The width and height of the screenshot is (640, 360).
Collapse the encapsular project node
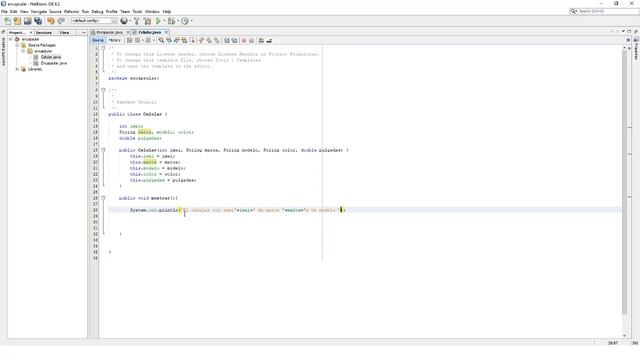pyautogui.click(x=11, y=39)
